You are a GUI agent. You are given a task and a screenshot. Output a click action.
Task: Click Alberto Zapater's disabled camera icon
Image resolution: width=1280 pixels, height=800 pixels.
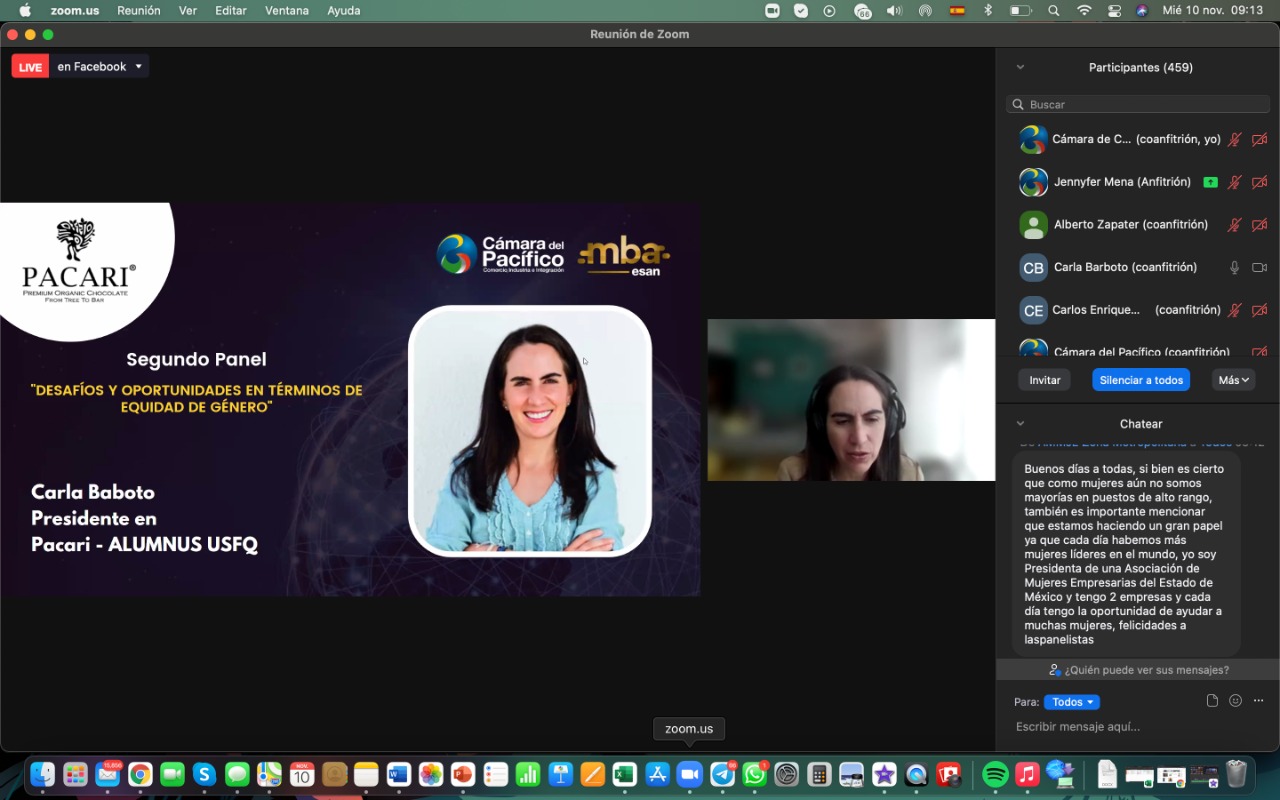click(x=1260, y=225)
